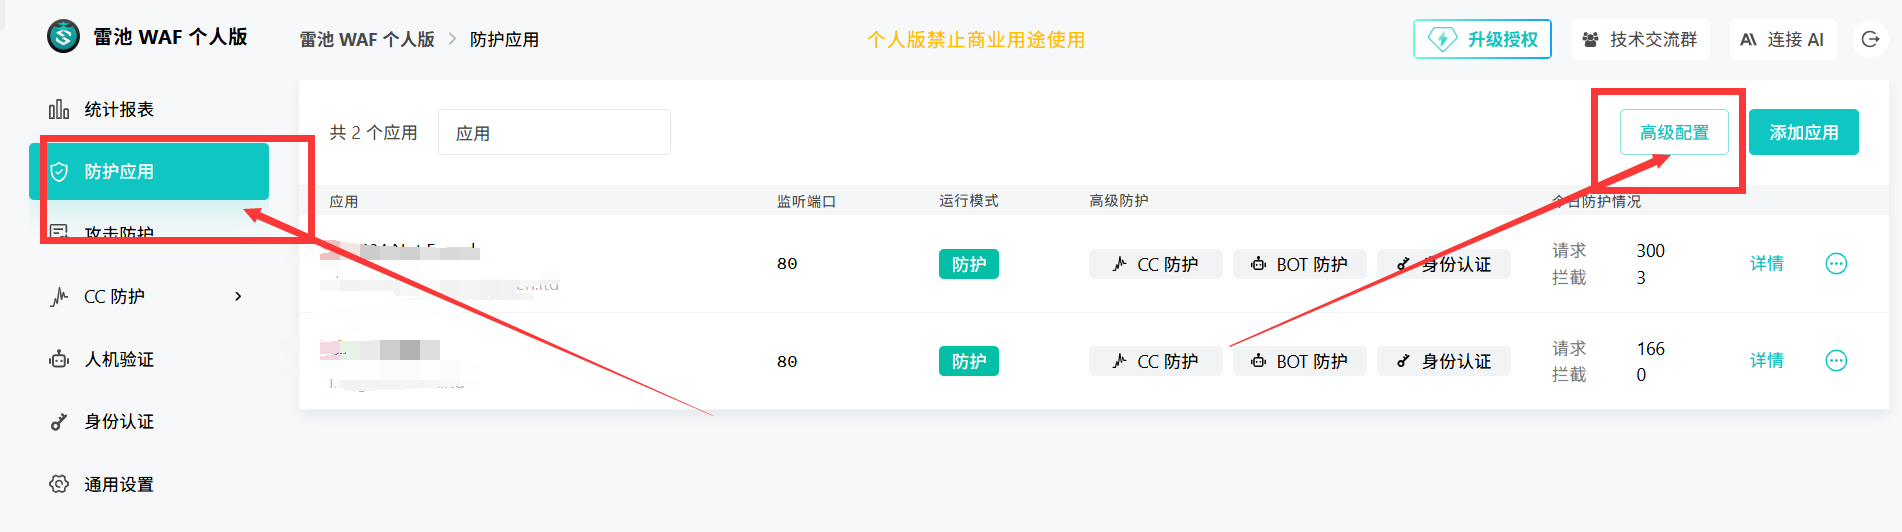
Task: Open 详情 link for the first application
Action: click(x=1767, y=263)
